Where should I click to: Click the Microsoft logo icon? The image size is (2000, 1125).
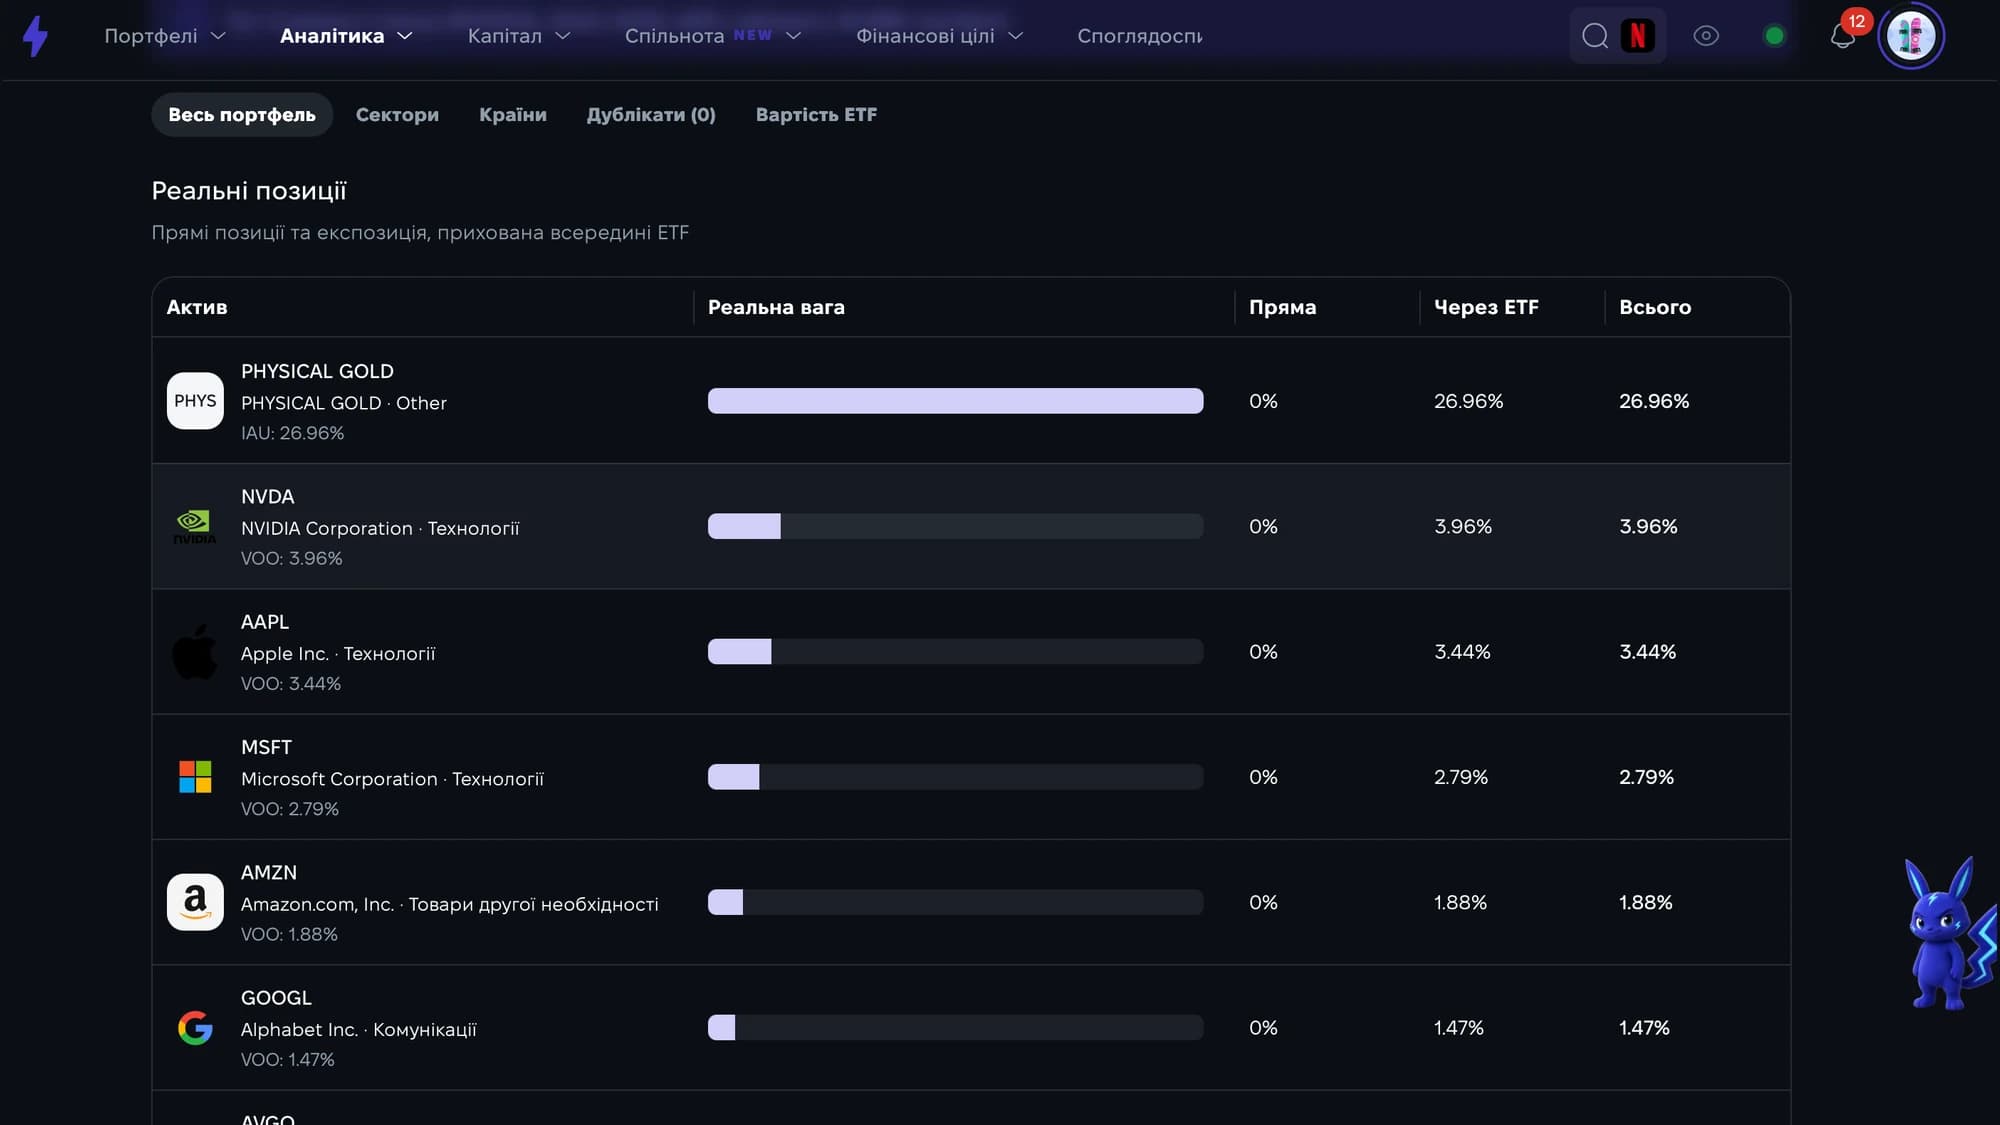[195, 777]
